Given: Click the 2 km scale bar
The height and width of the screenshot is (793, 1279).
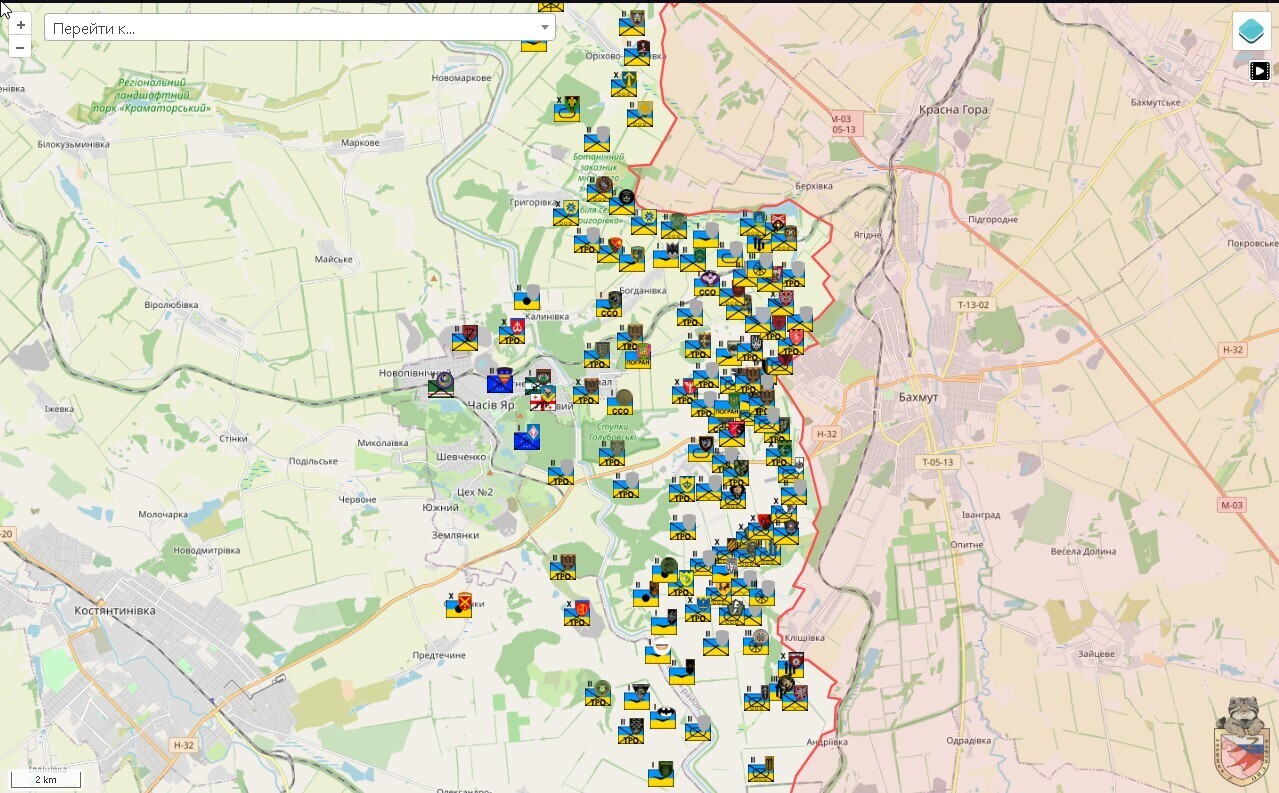Looking at the screenshot, I should tap(45, 779).
